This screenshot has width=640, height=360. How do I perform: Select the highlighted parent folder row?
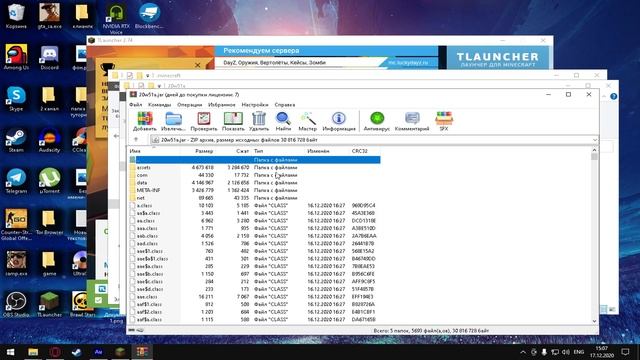point(255,160)
